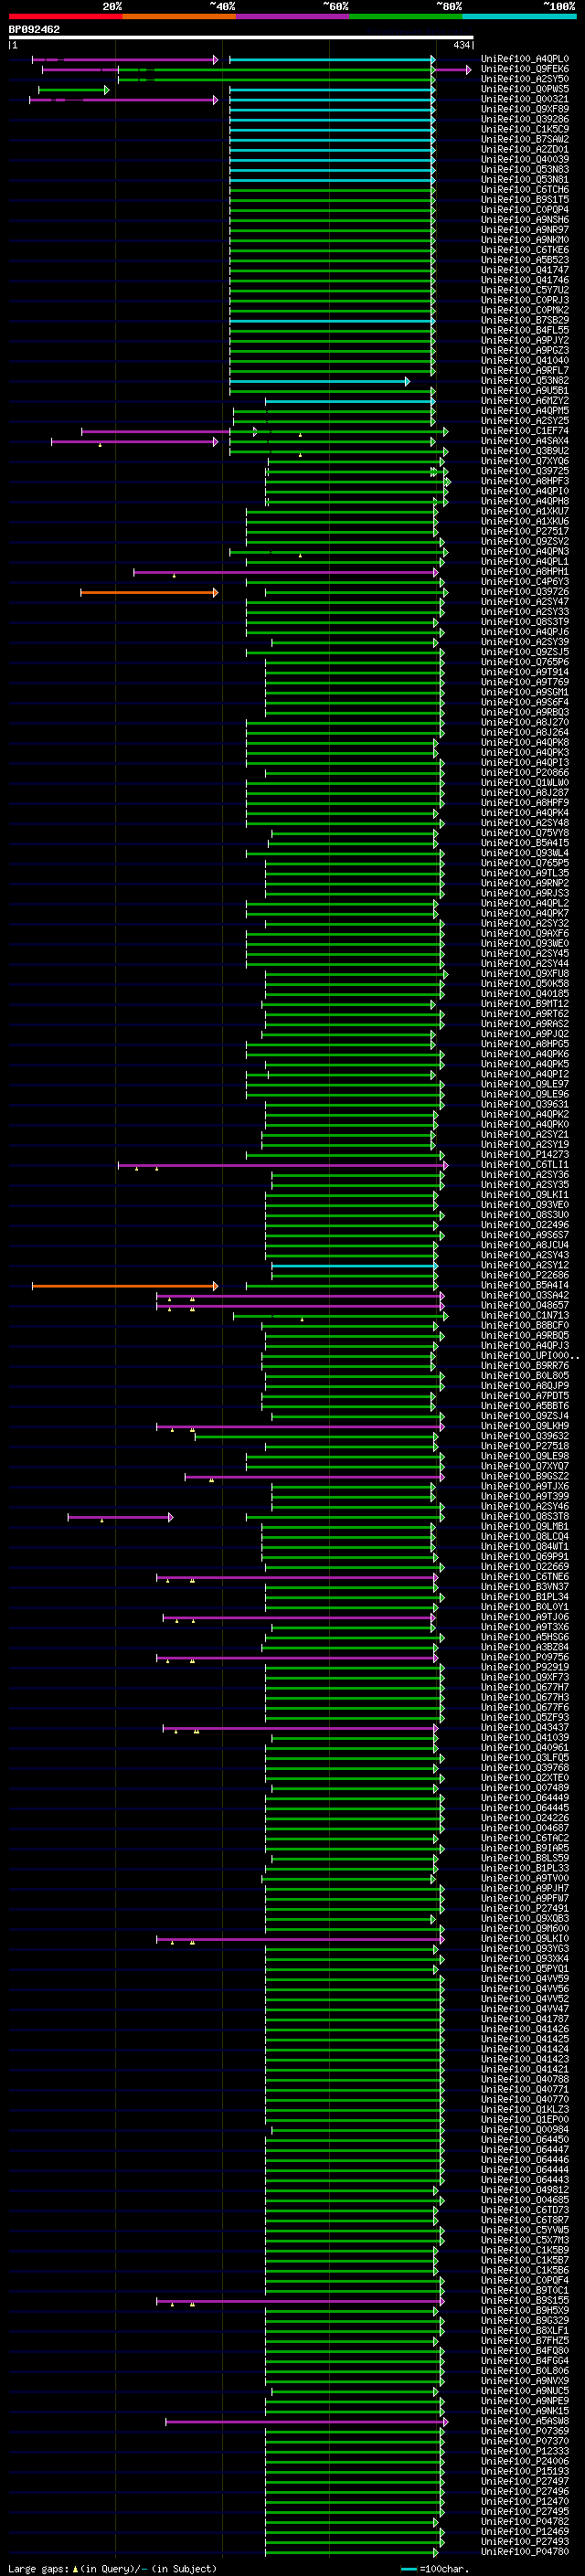The width and height of the screenshot is (585, 2576).
Task: Select hit text UniRef100_A9T914
Action: pos(525,672)
